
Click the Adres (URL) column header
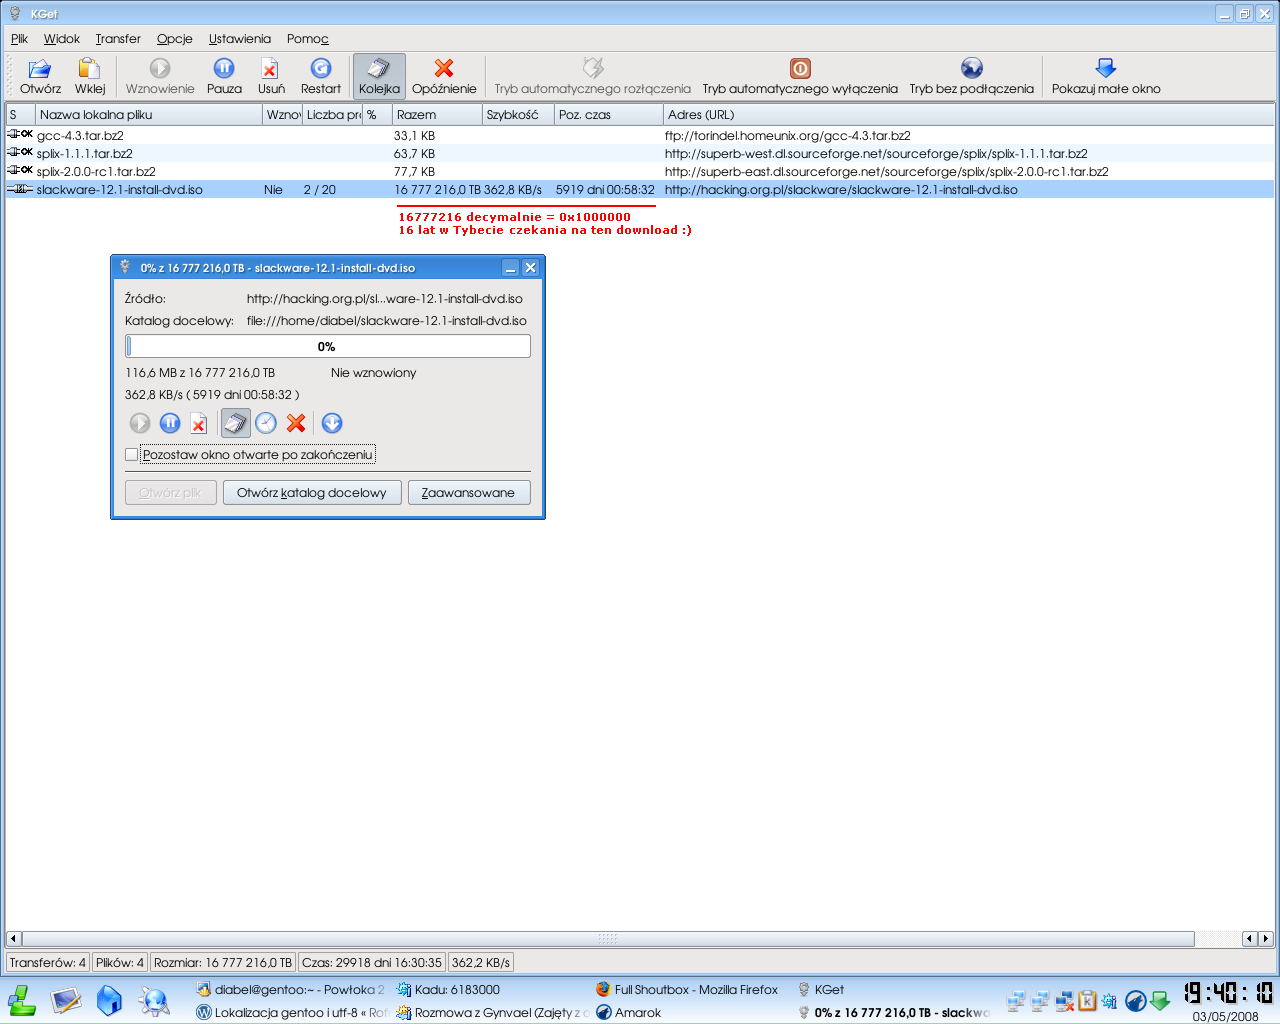[968, 115]
